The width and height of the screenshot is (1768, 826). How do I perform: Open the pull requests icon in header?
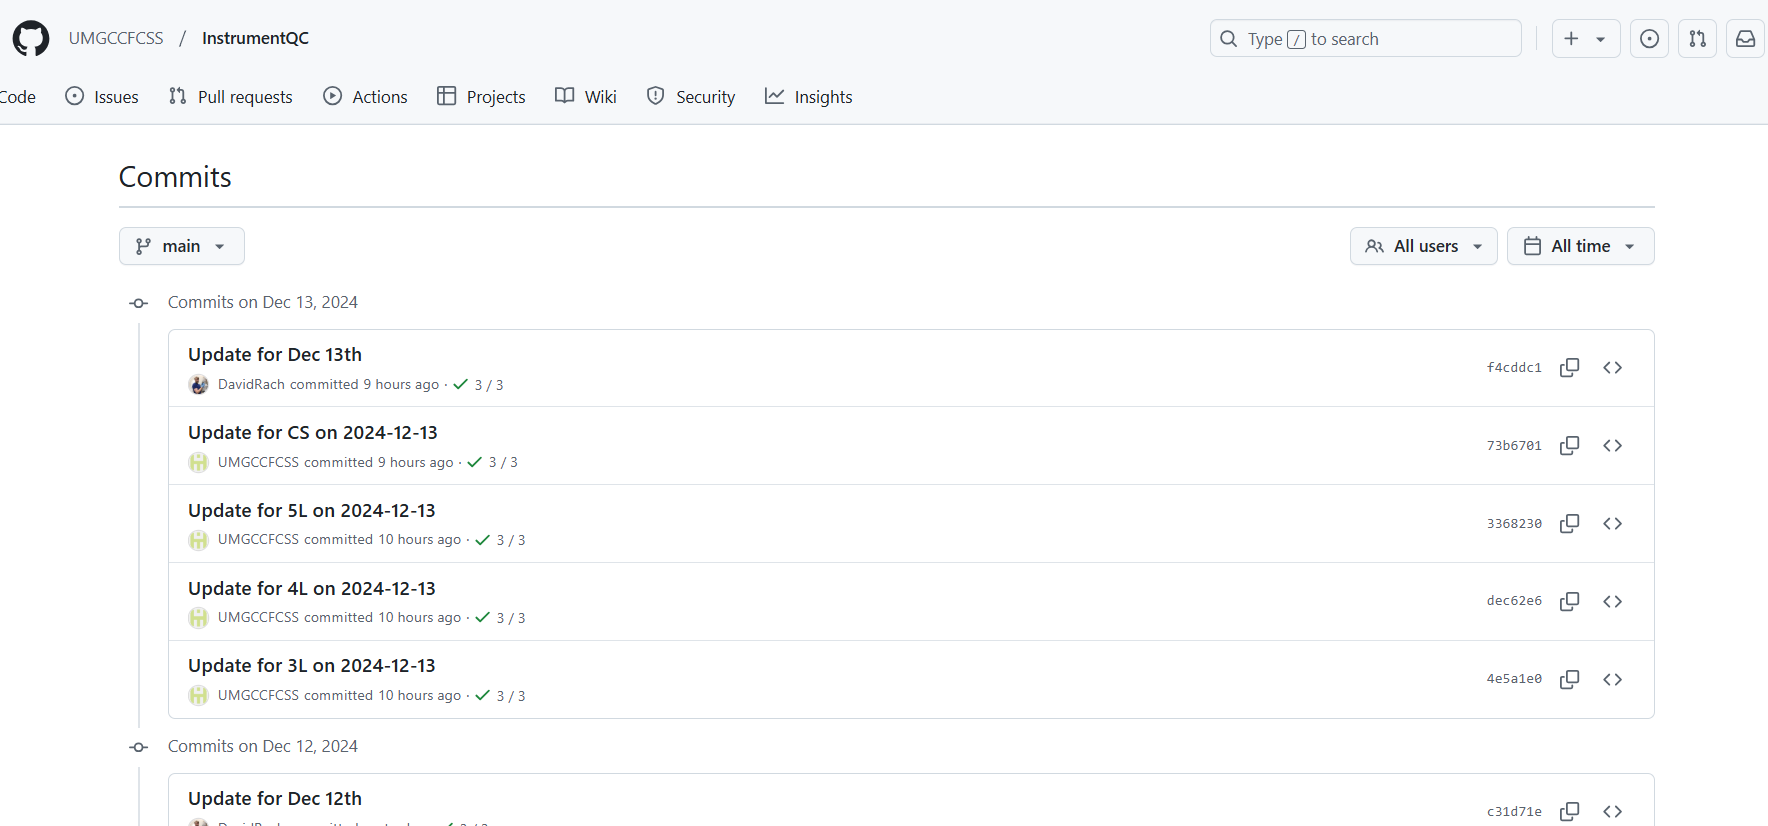[x=1697, y=39]
